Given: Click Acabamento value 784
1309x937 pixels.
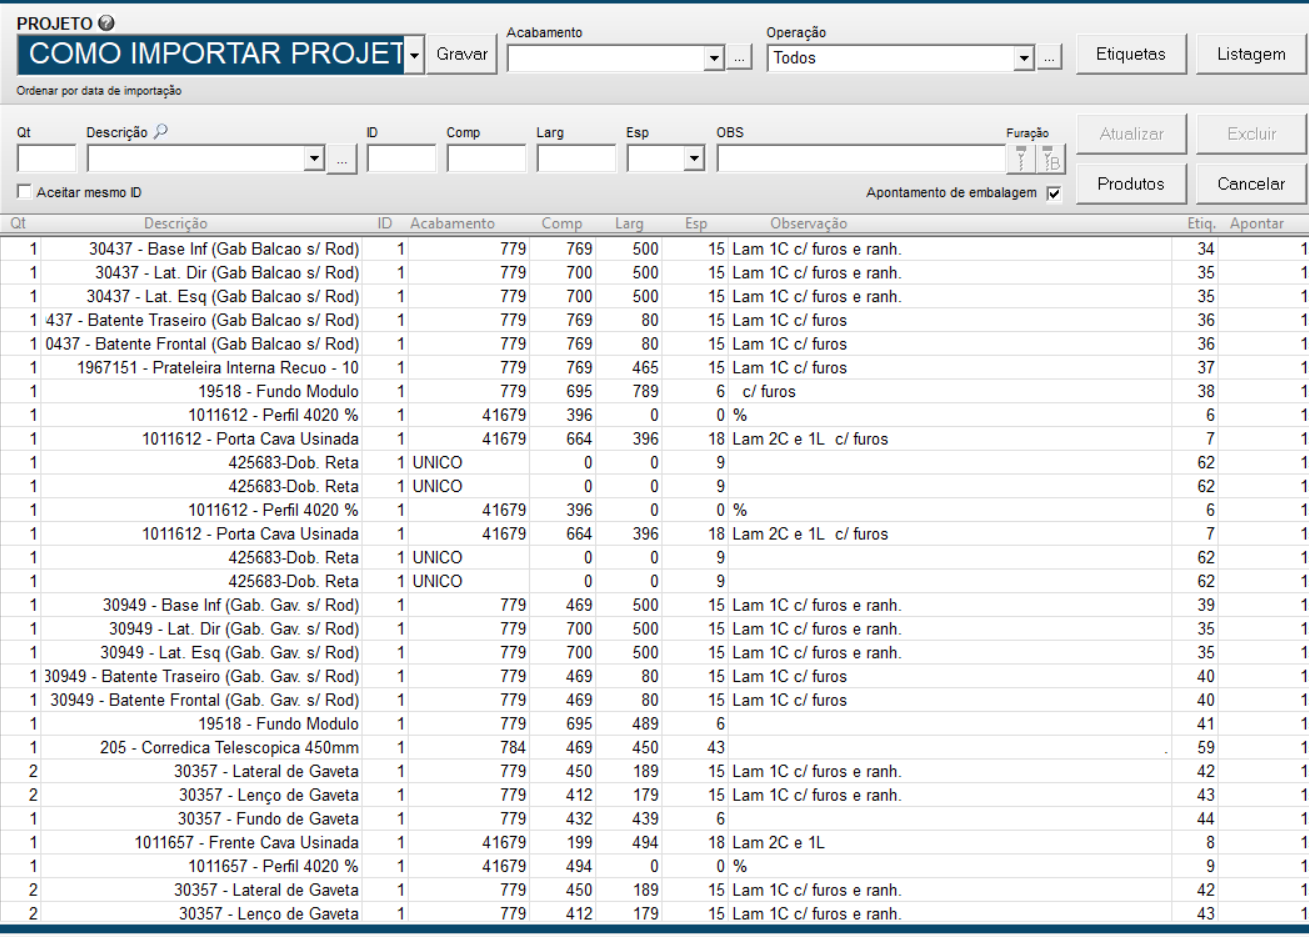Looking at the screenshot, I should coord(513,748).
